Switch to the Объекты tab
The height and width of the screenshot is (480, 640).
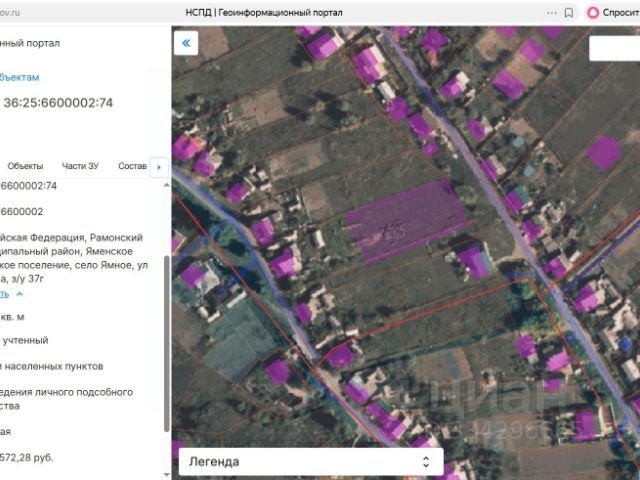[x=25, y=166]
